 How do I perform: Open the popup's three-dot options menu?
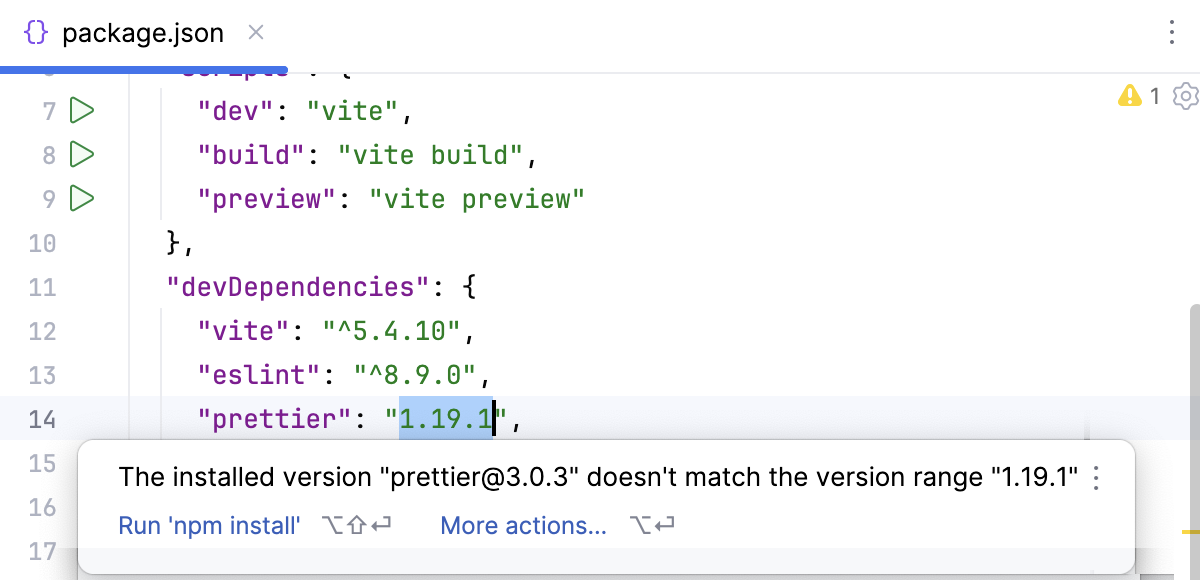click(x=1095, y=478)
